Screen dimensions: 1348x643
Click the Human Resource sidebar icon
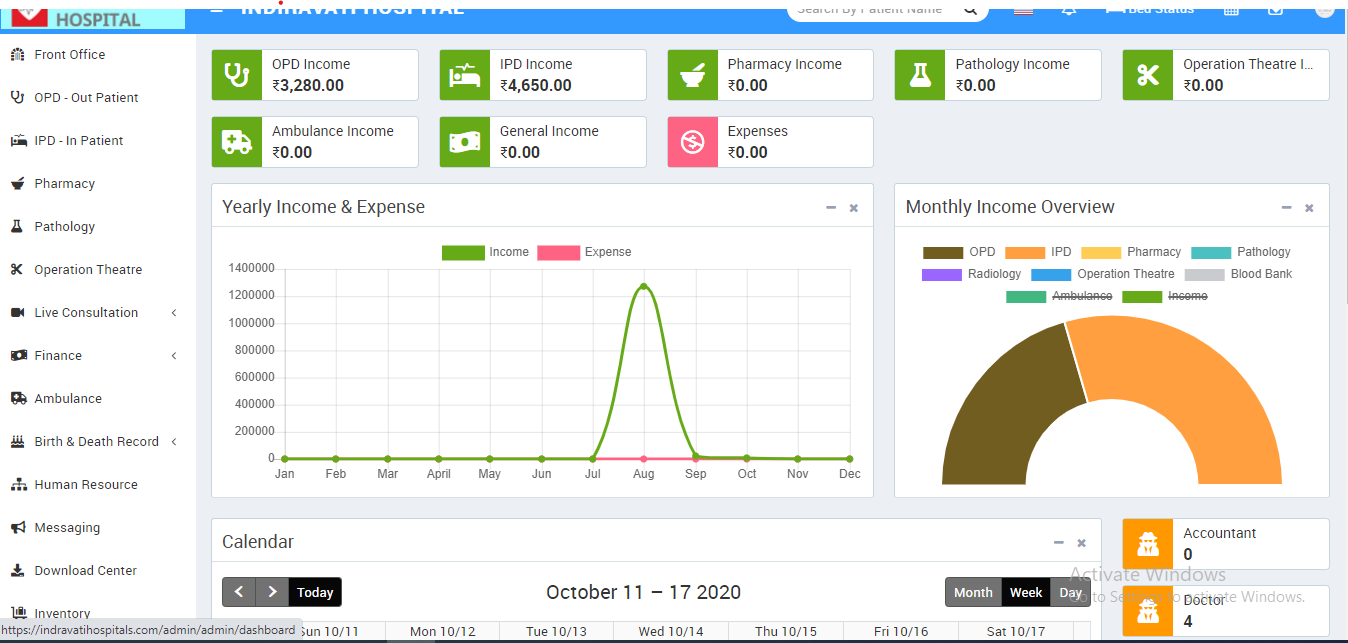[x=18, y=485]
